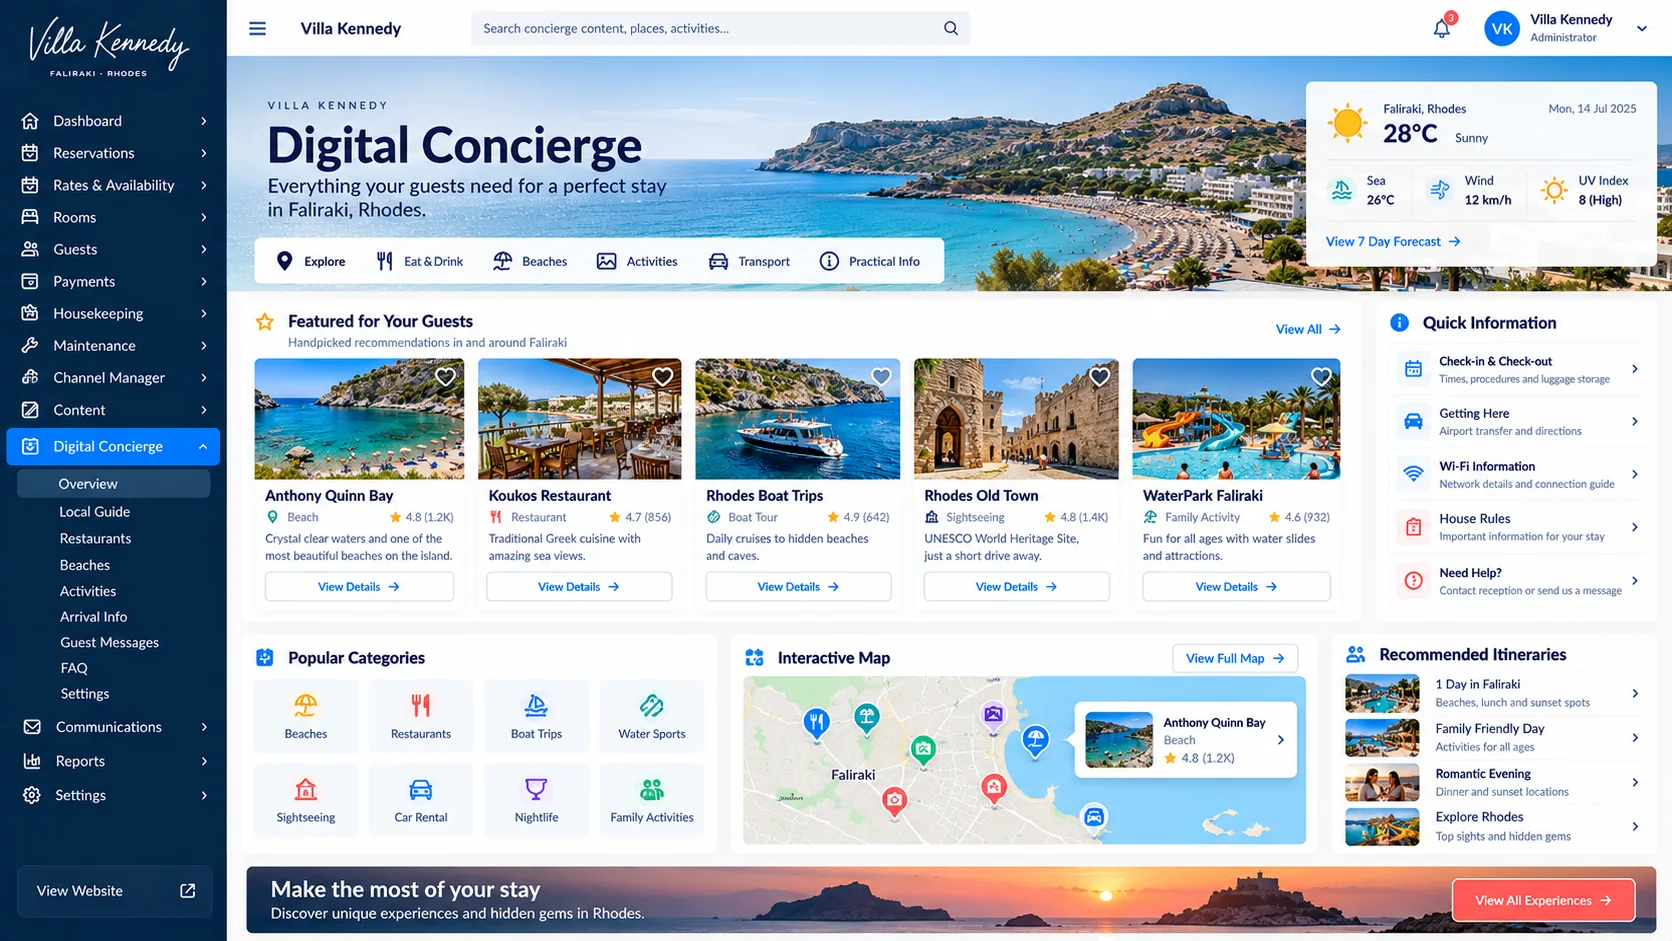The height and width of the screenshot is (941, 1672).
Task: Favorite Anthony Quinn Bay with heart
Action: click(445, 377)
